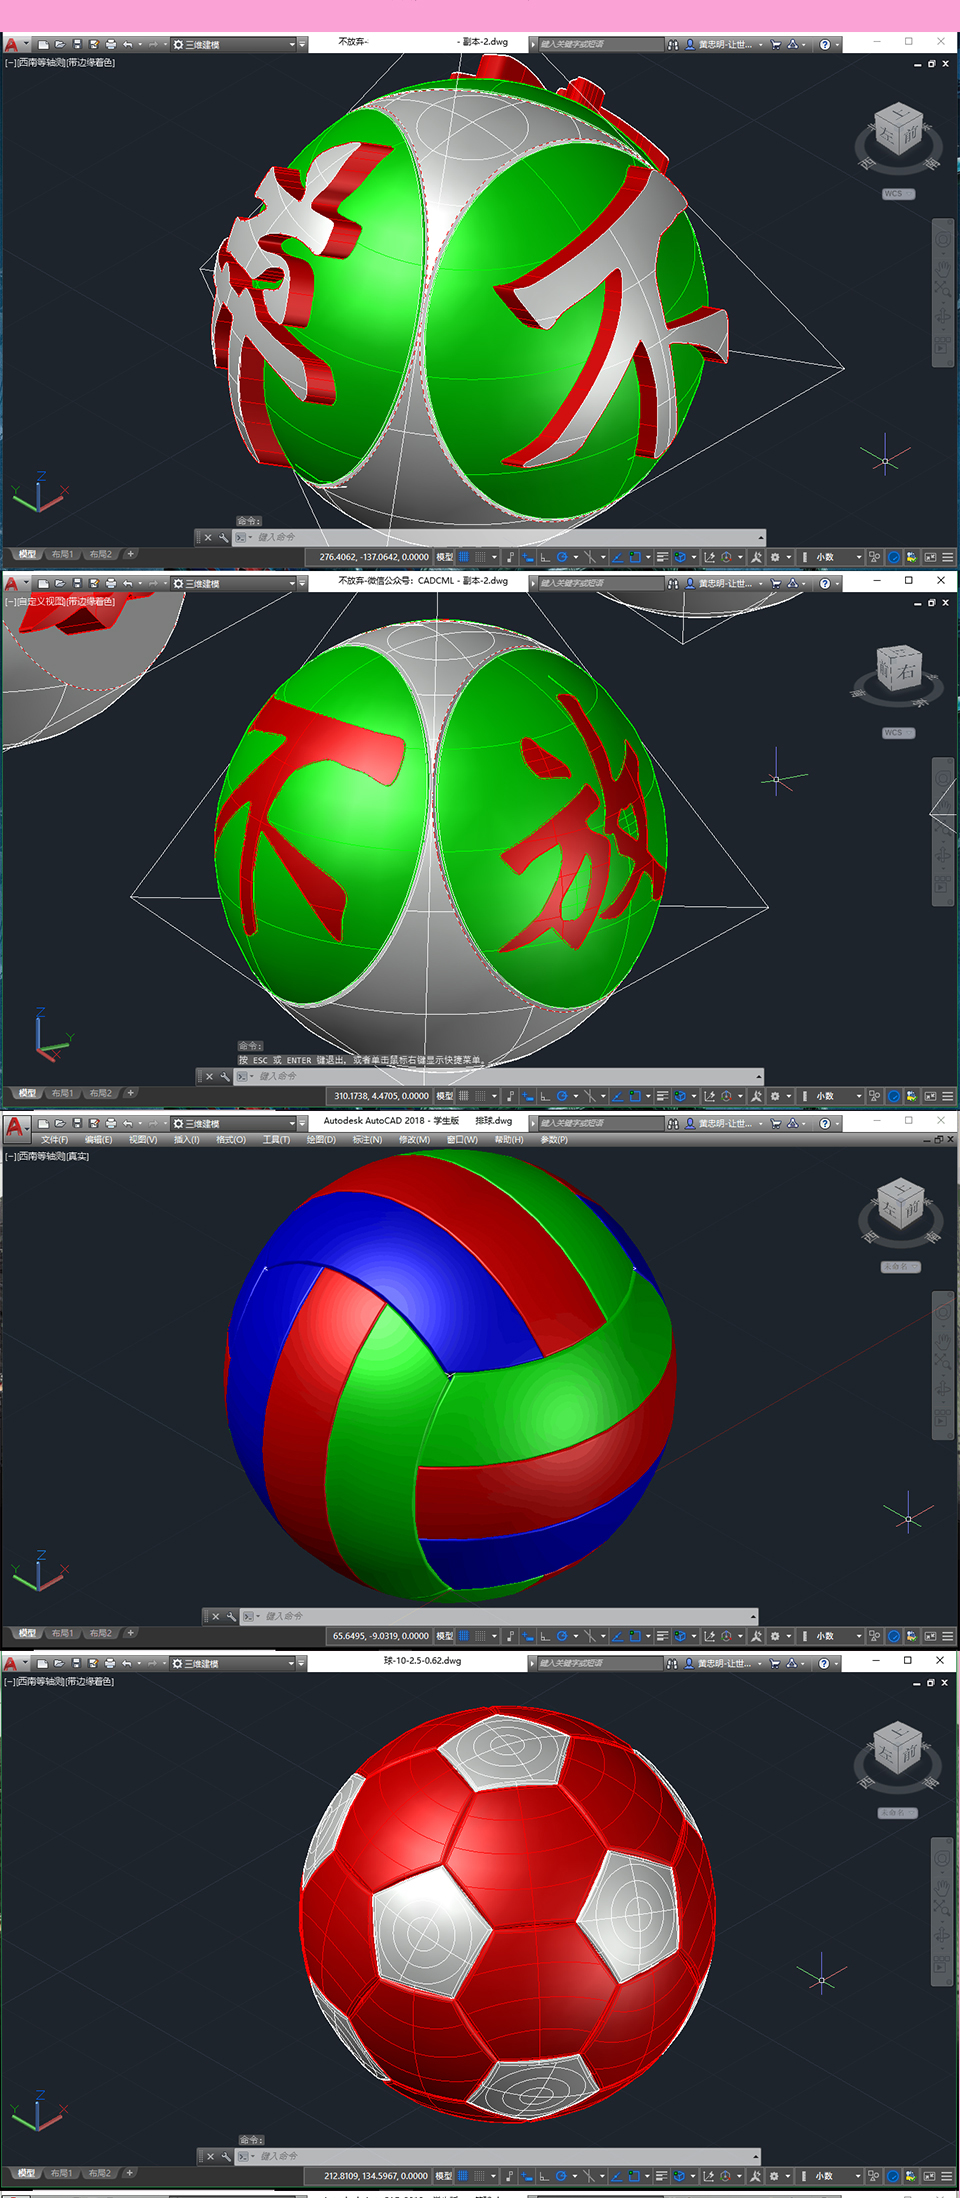
Task: Click Autodesk App Store cart icon in 排球.dwg window
Action: click(x=775, y=1124)
